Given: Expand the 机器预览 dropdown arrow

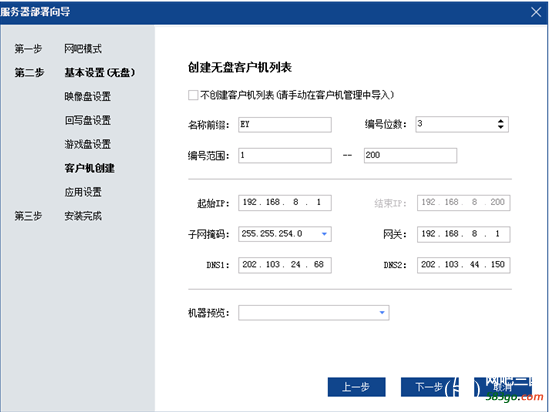Looking at the screenshot, I should pos(382,313).
